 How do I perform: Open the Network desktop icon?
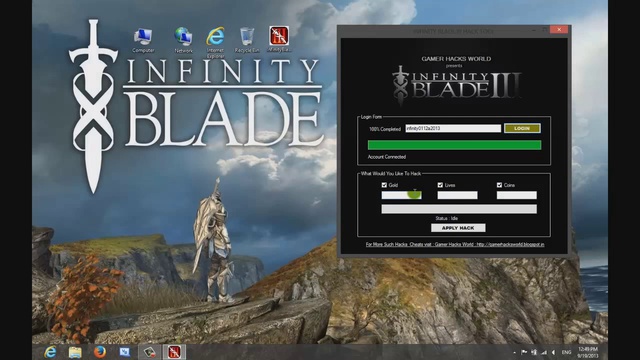click(x=183, y=40)
